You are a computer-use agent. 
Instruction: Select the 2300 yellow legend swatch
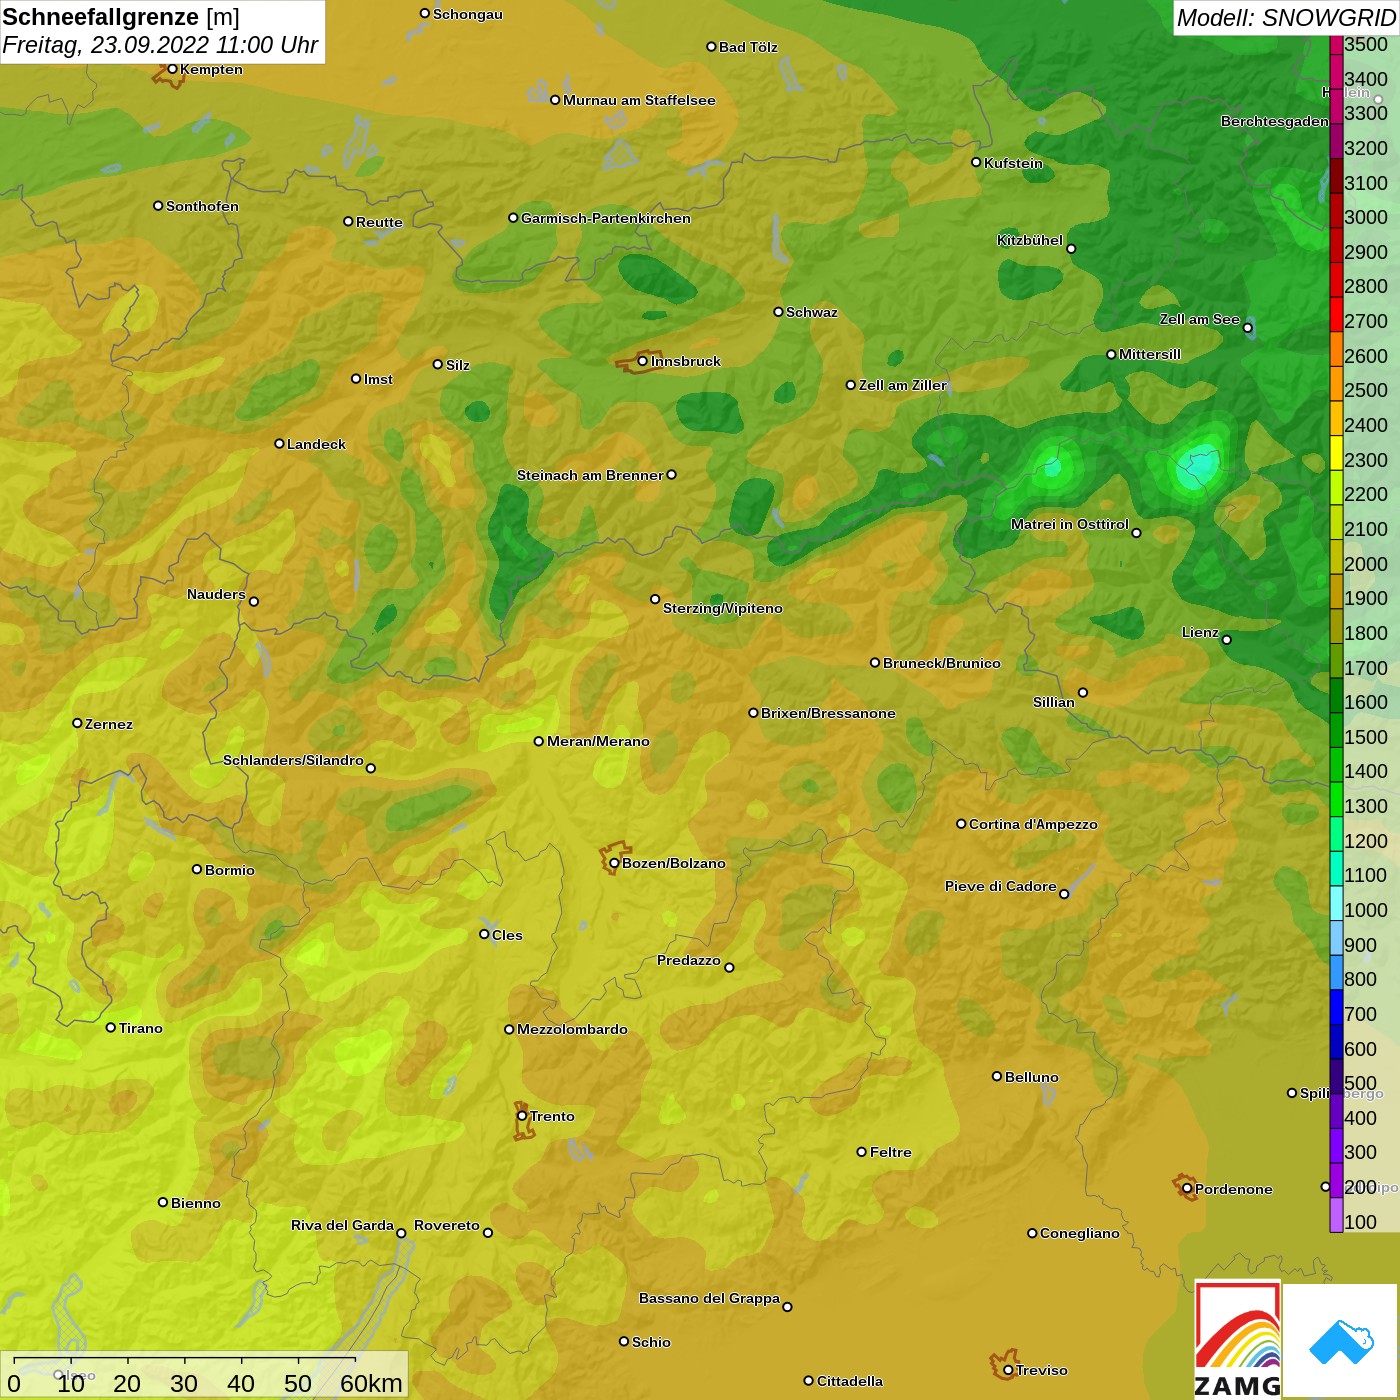[x=1336, y=453]
